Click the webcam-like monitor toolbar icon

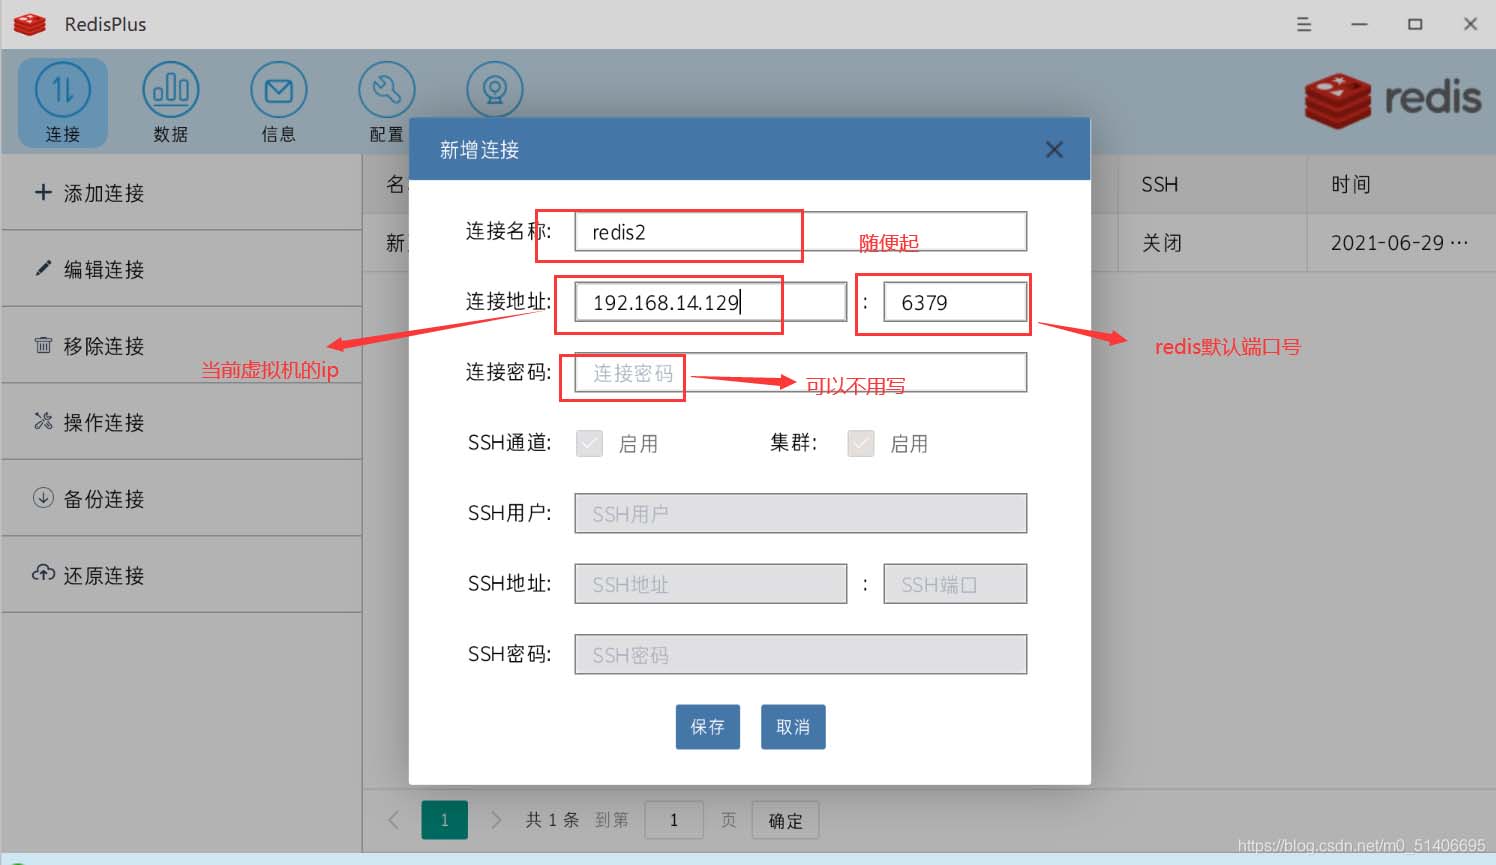(x=494, y=90)
